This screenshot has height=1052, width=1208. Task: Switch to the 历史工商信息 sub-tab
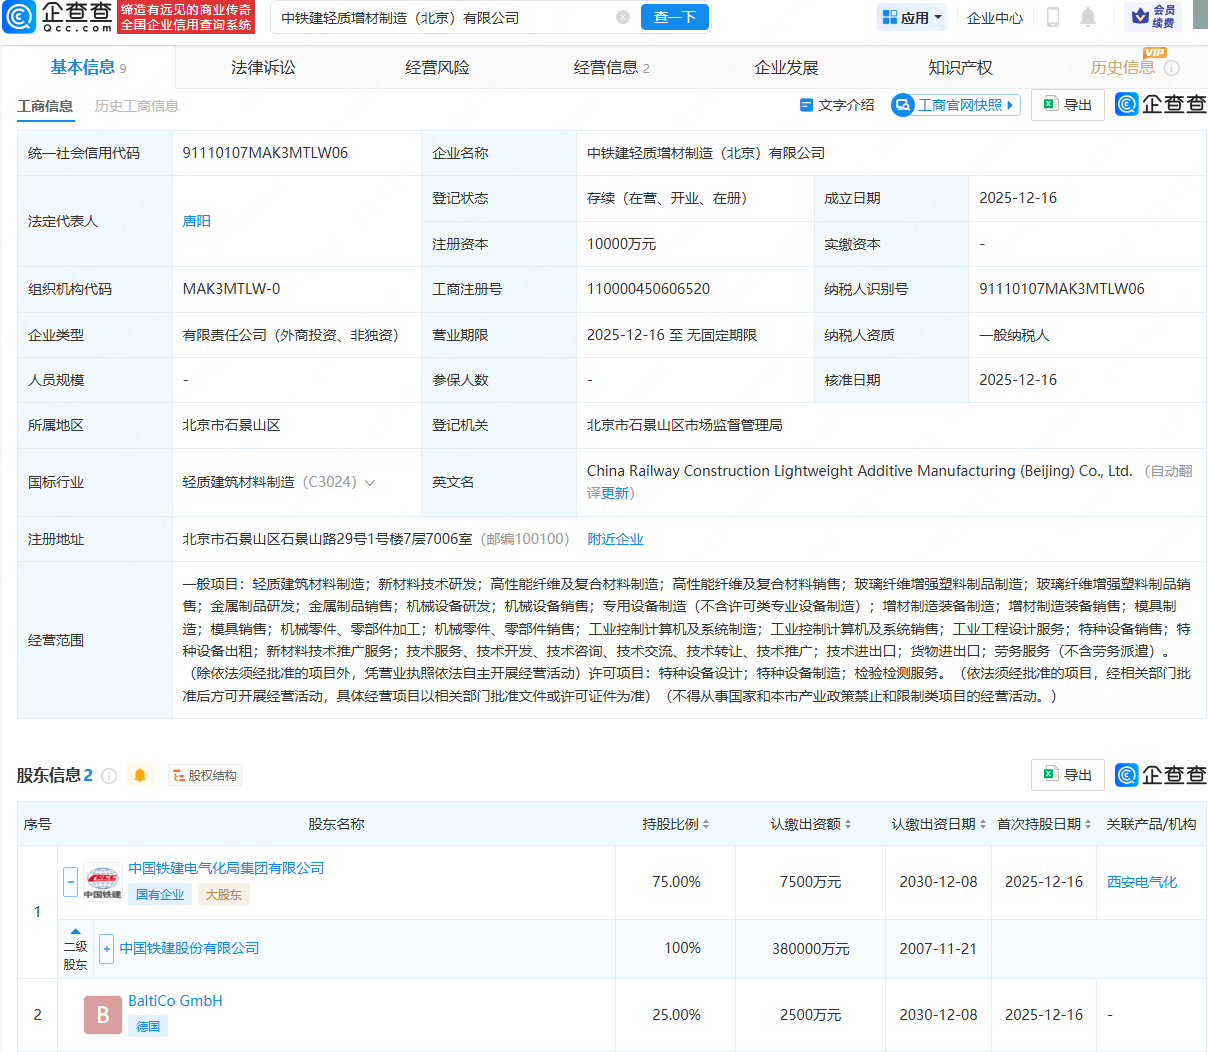point(137,106)
